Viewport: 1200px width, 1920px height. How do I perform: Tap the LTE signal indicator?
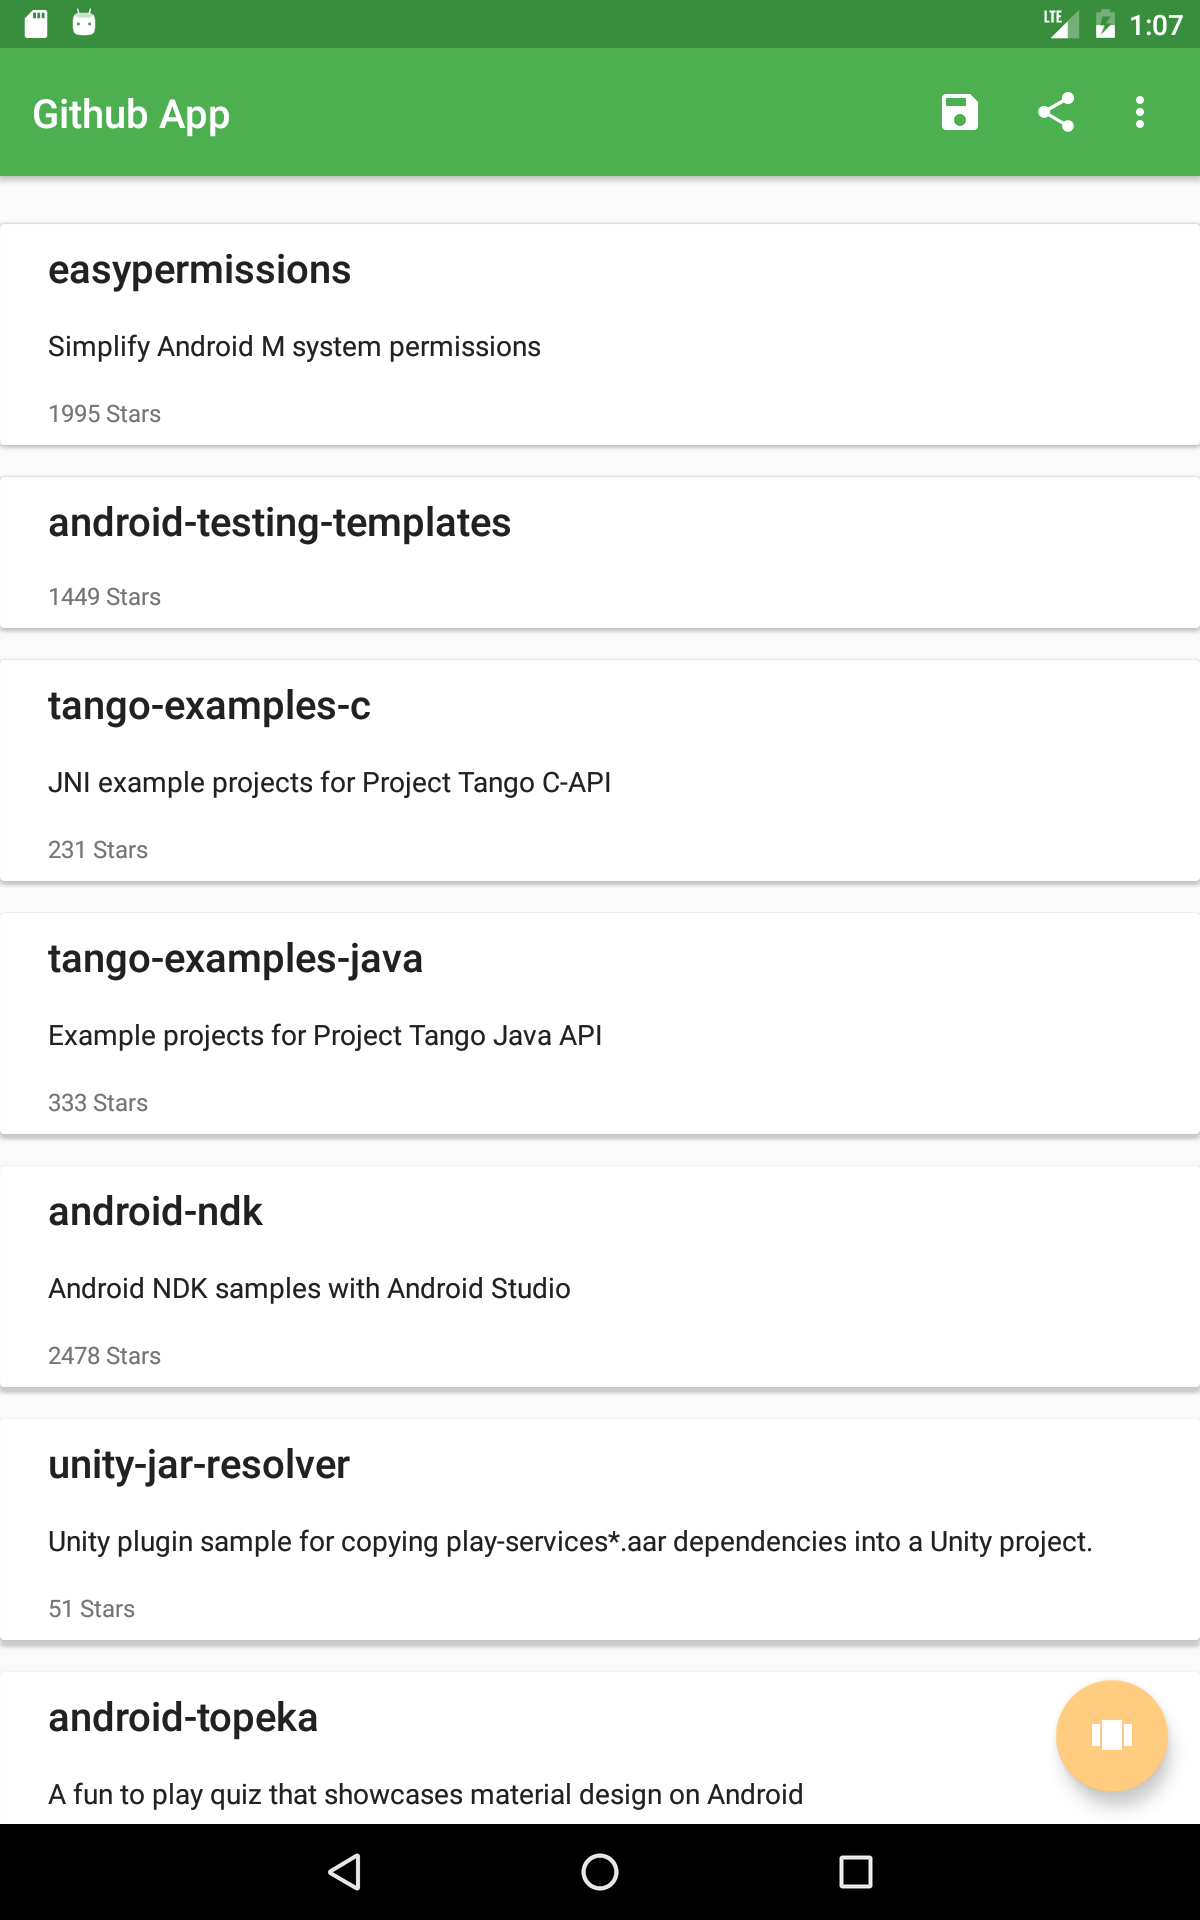pos(1060,24)
